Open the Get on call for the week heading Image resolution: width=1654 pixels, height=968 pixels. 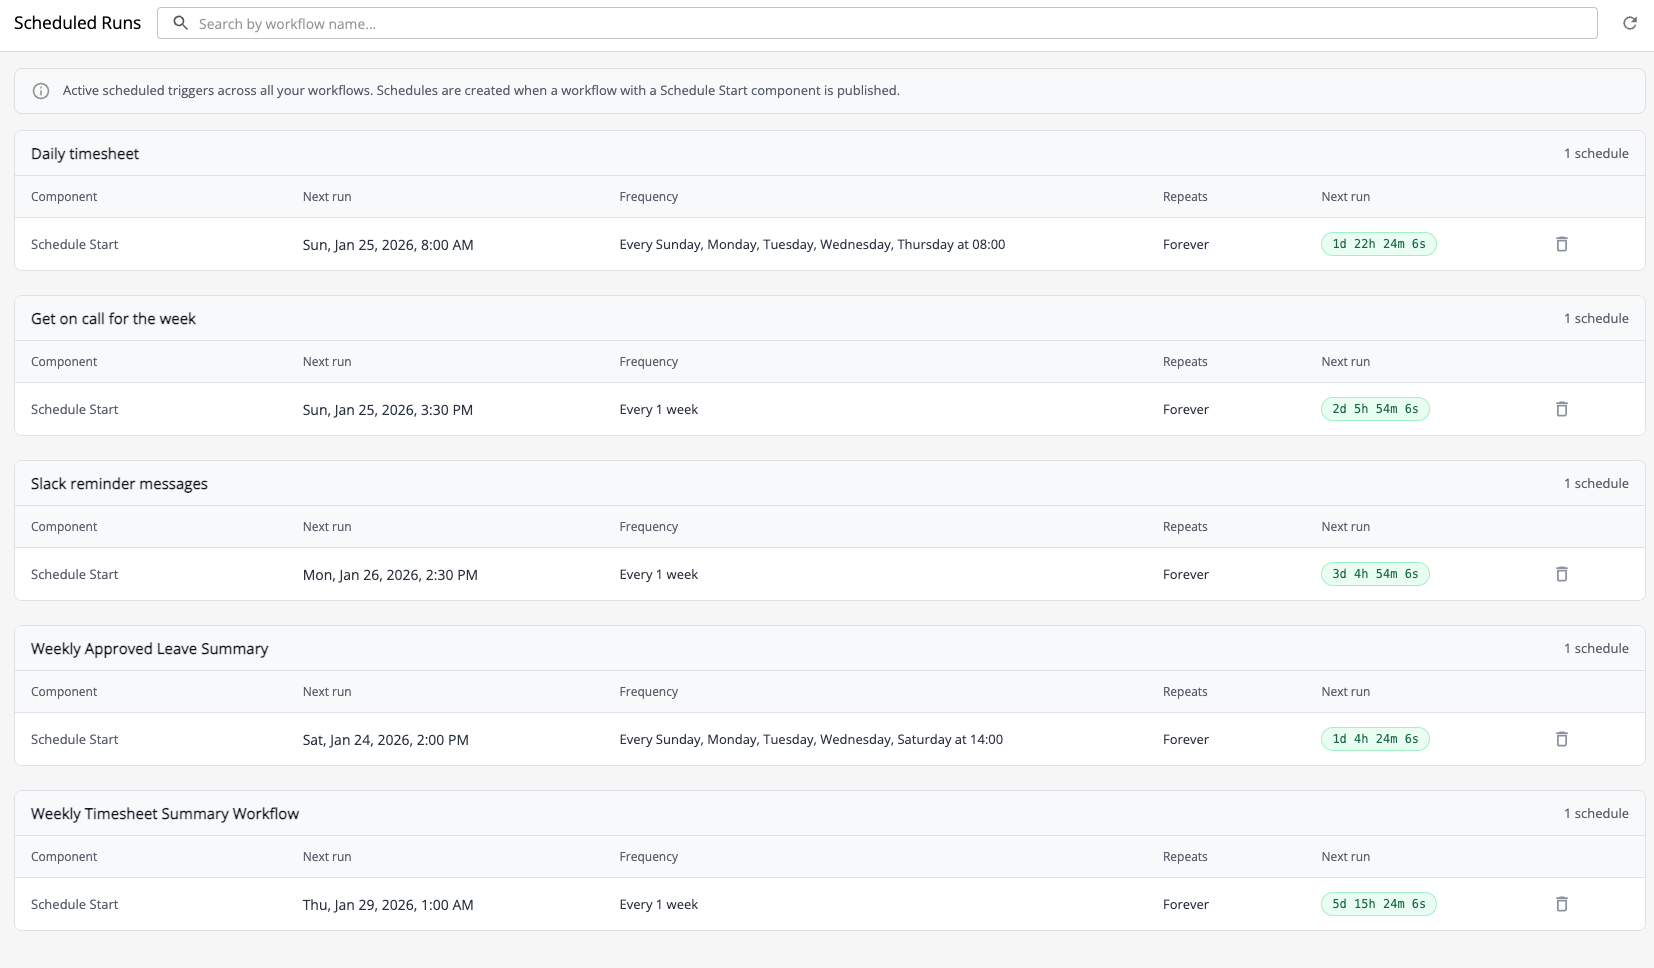113,319
